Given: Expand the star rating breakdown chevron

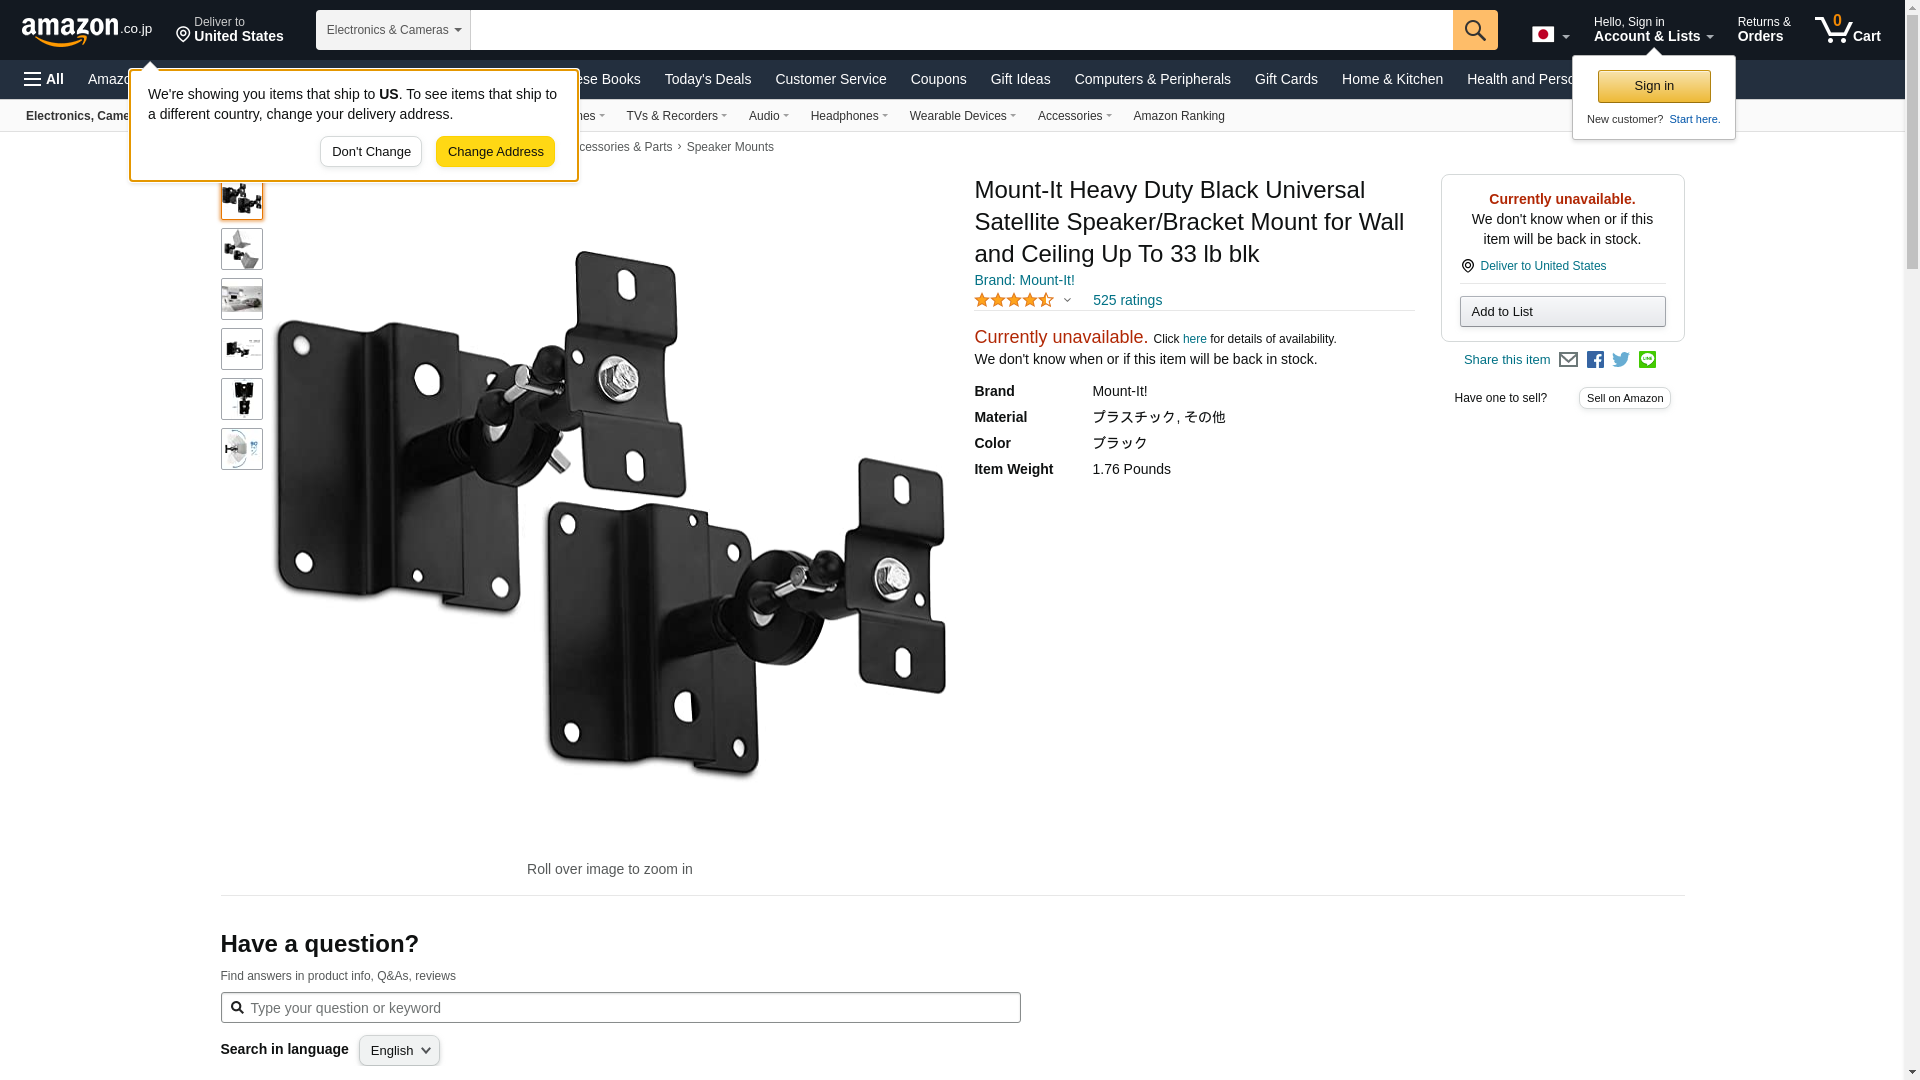Looking at the screenshot, I should click(1067, 300).
